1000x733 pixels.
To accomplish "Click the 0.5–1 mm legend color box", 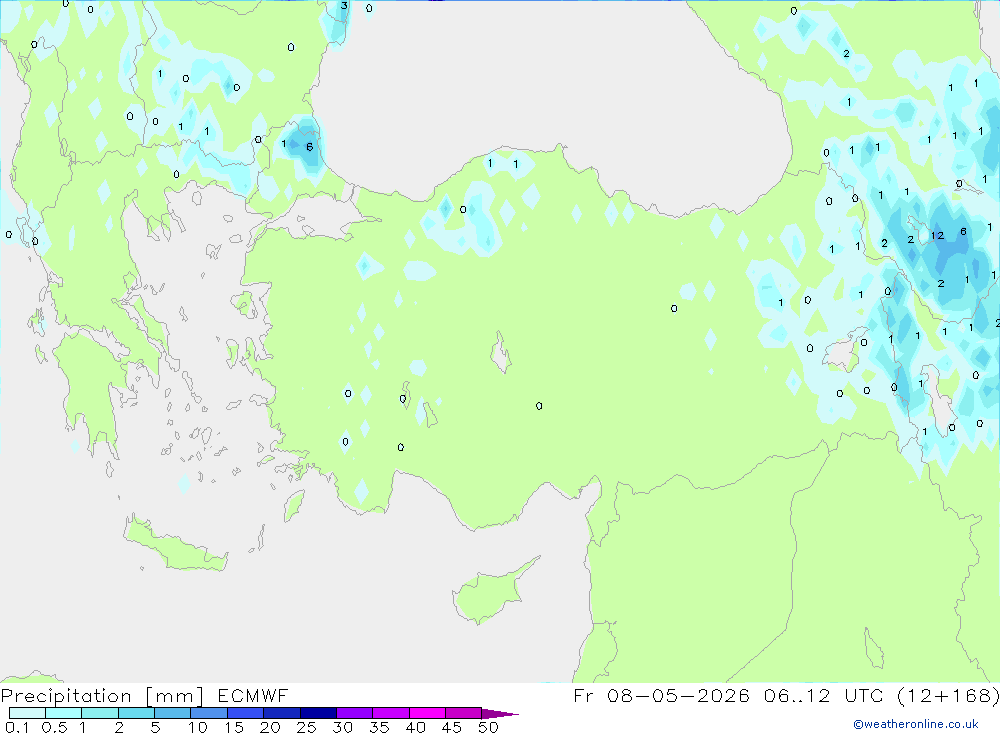I will (x=64, y=713).
